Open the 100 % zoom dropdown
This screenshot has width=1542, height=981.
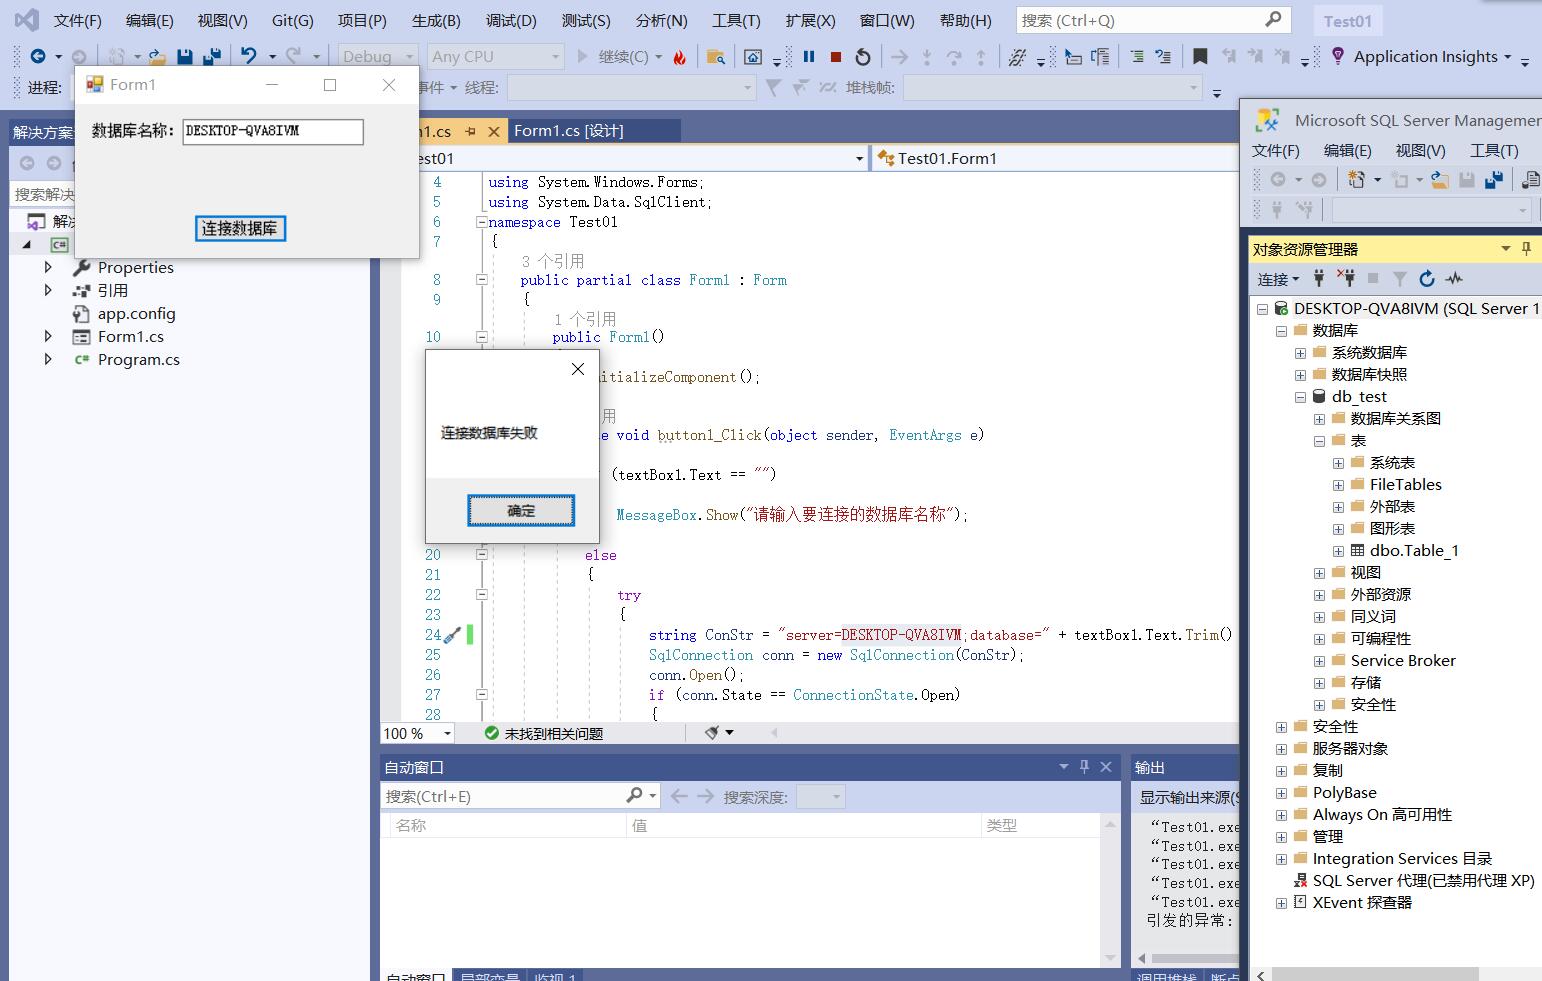coord(447,733)
